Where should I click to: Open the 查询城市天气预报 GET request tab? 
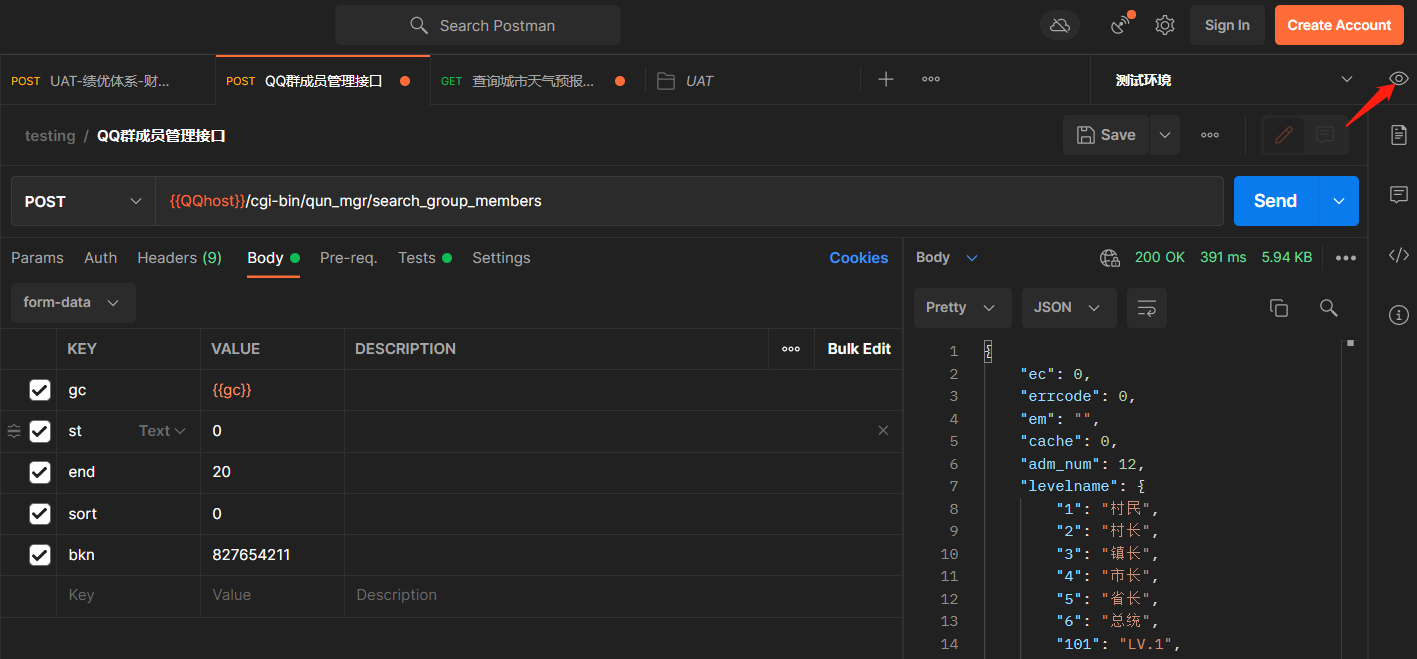(x=537, y=81)
